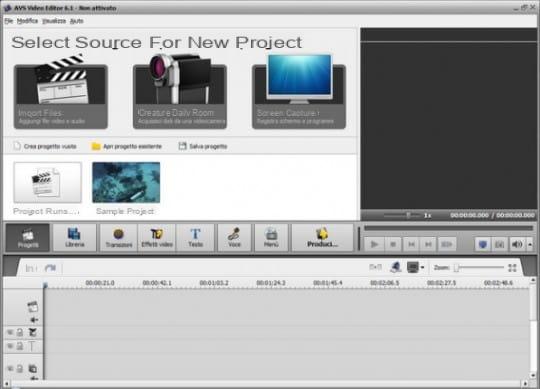This screenshot has height=389, width=540.
Task: Click the Produci export button
Action: point(322,238)
